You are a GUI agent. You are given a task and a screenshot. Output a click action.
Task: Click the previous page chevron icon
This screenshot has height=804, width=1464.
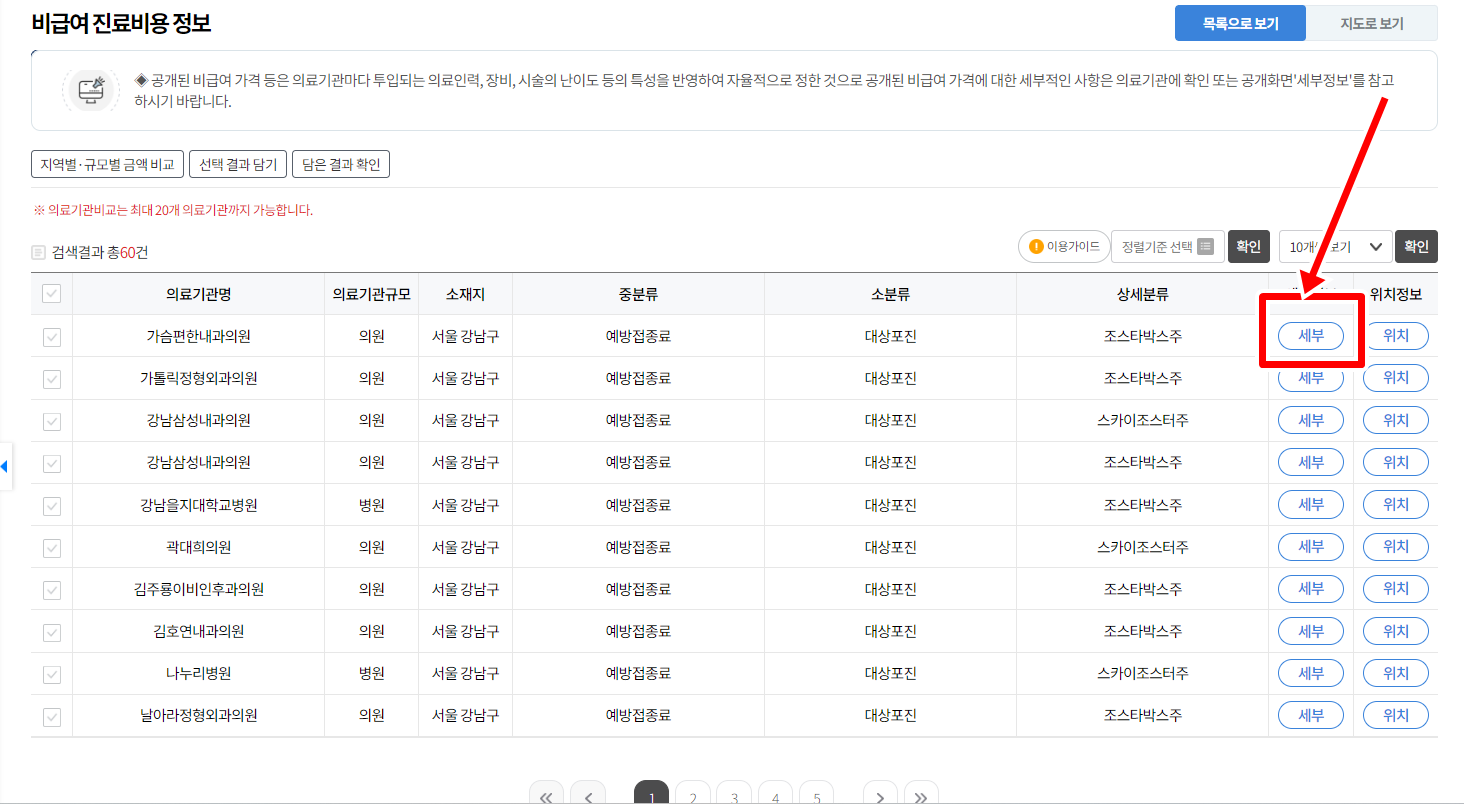588,795
